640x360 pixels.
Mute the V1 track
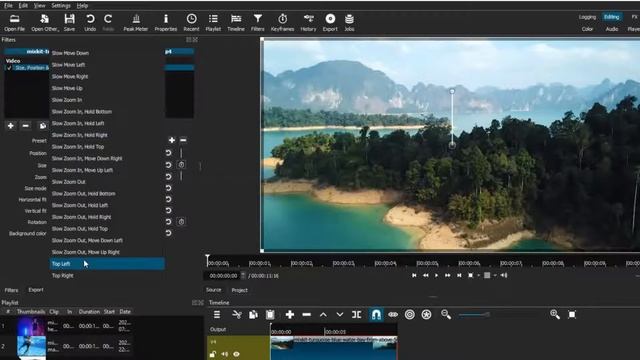tap(224, 354)
